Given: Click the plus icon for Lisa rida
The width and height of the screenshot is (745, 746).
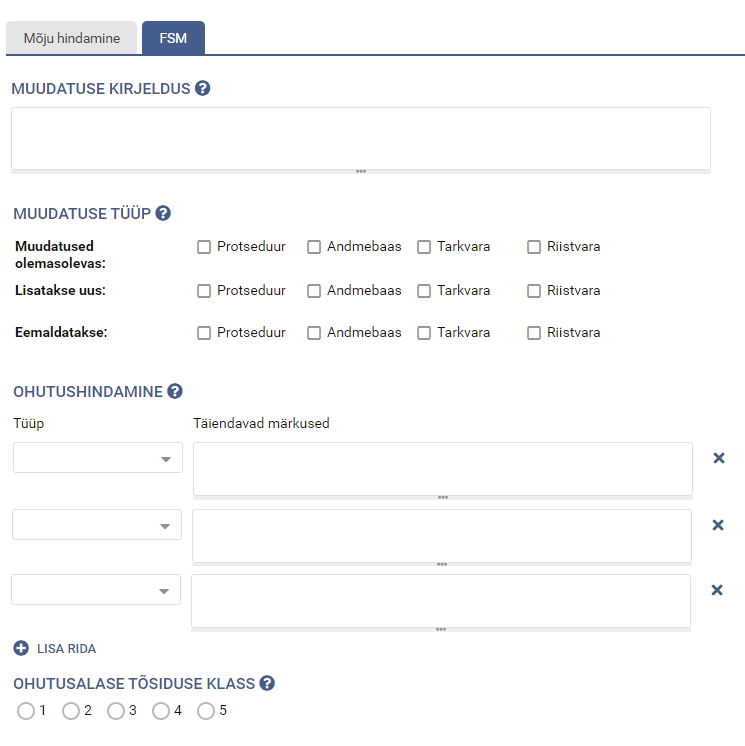Looking at the screenshot, I should 21,648.
